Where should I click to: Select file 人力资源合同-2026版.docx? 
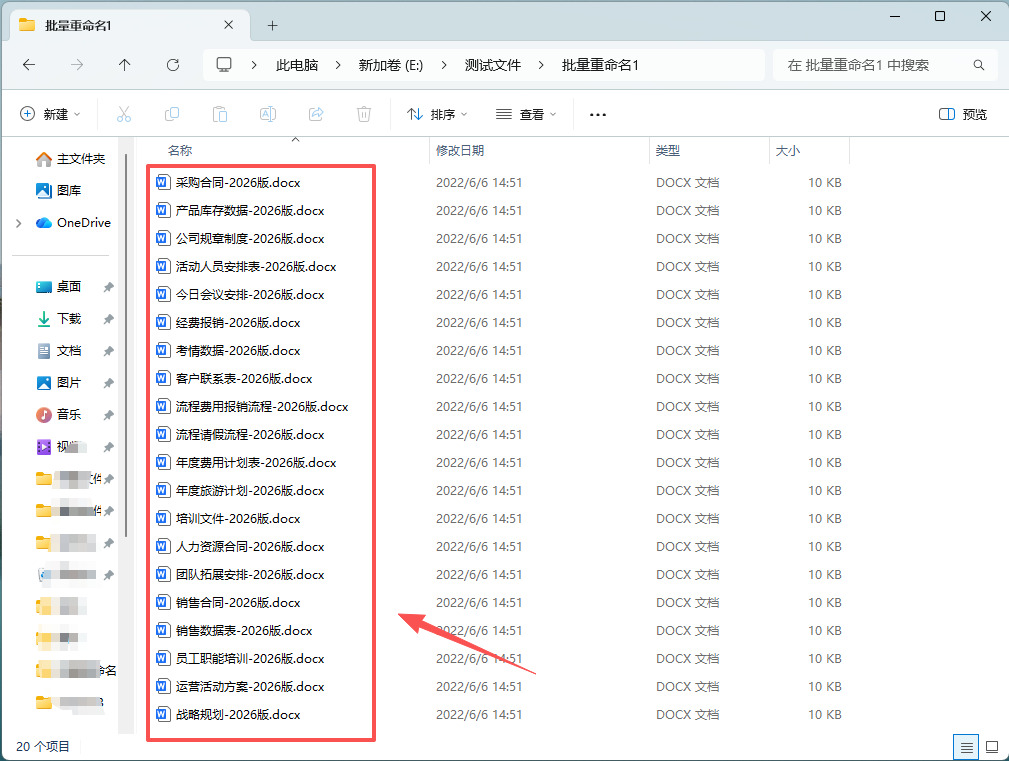point(250,546)
